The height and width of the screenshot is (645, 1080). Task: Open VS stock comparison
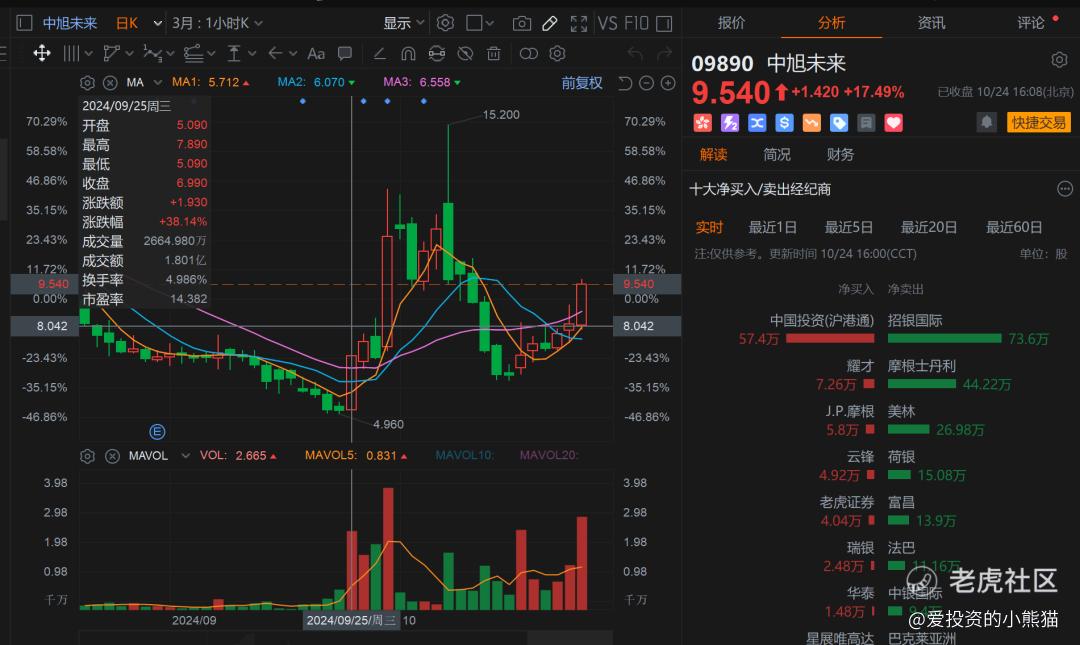point(608,23)
